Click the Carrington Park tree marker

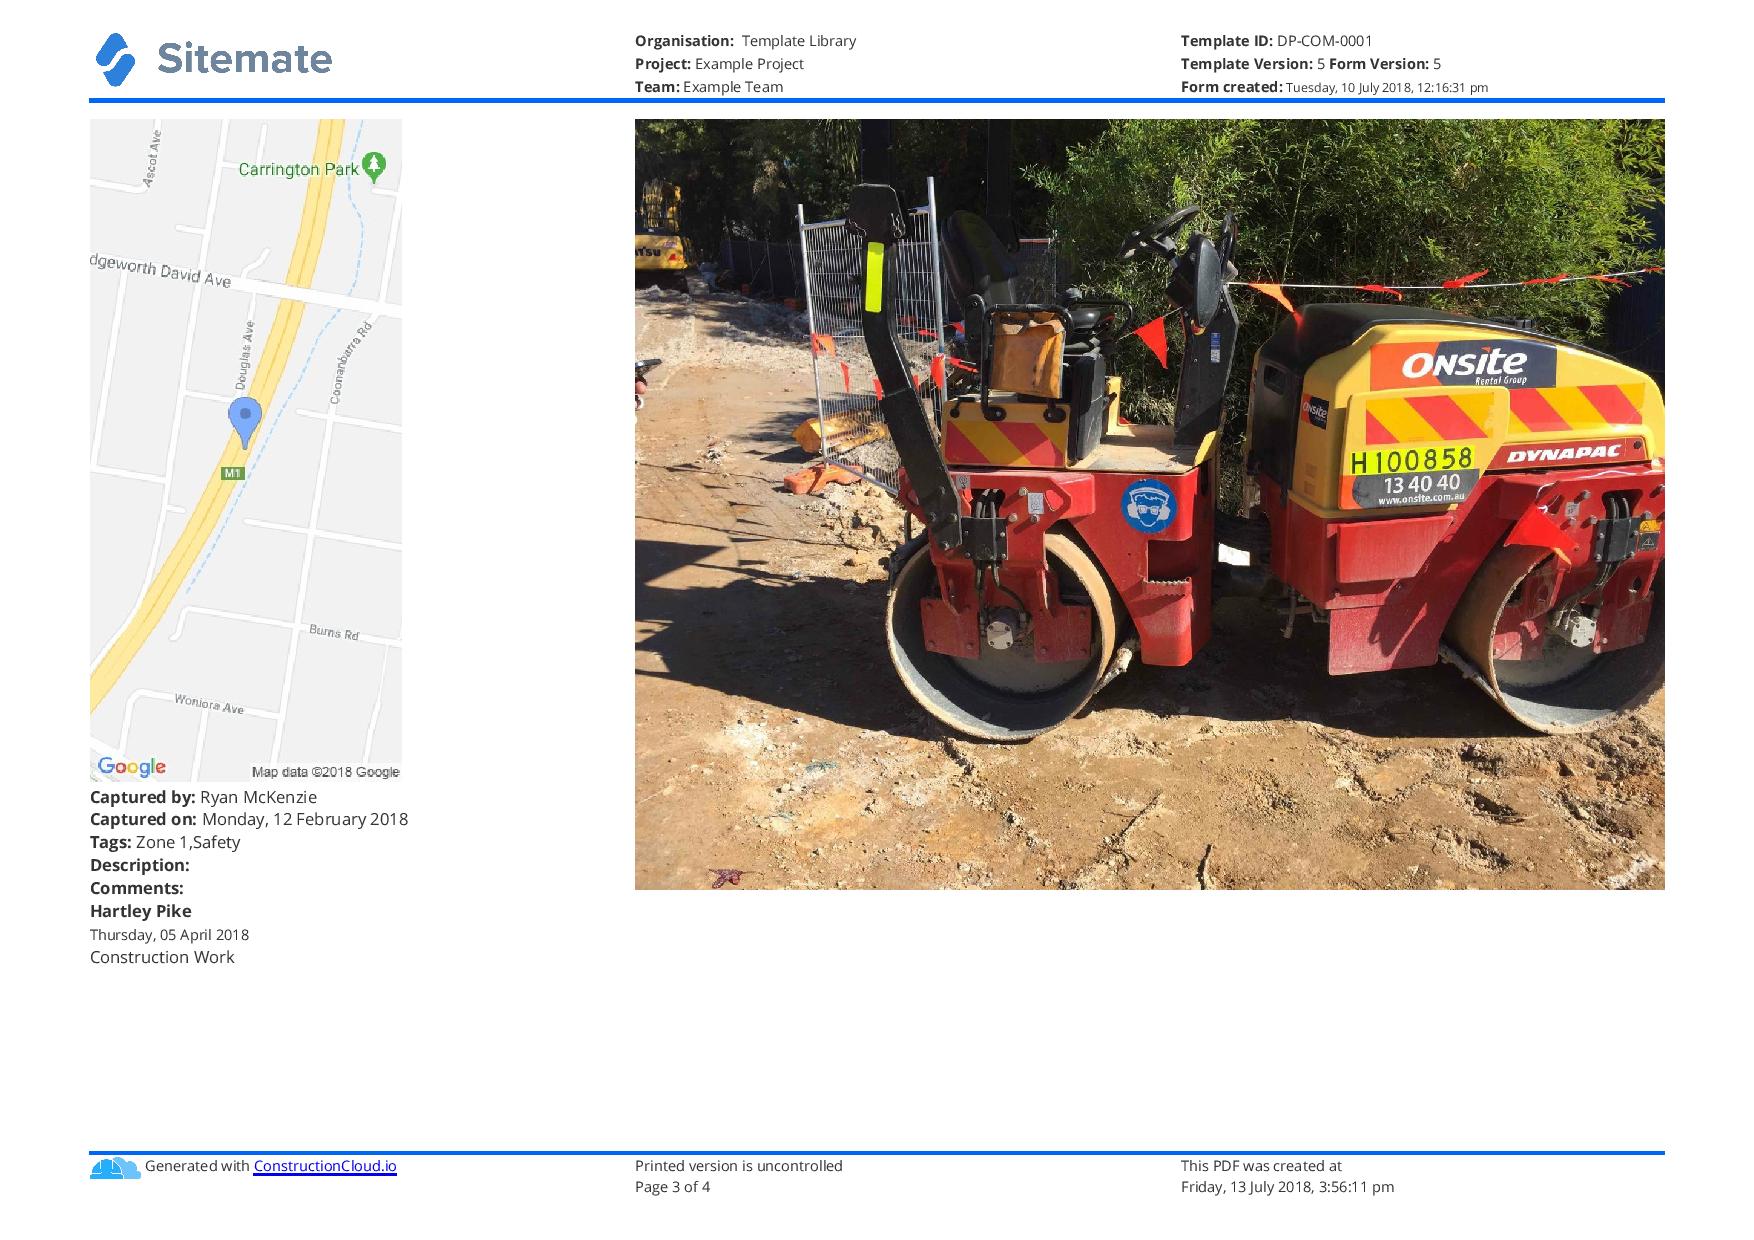[x=374, y=167]
